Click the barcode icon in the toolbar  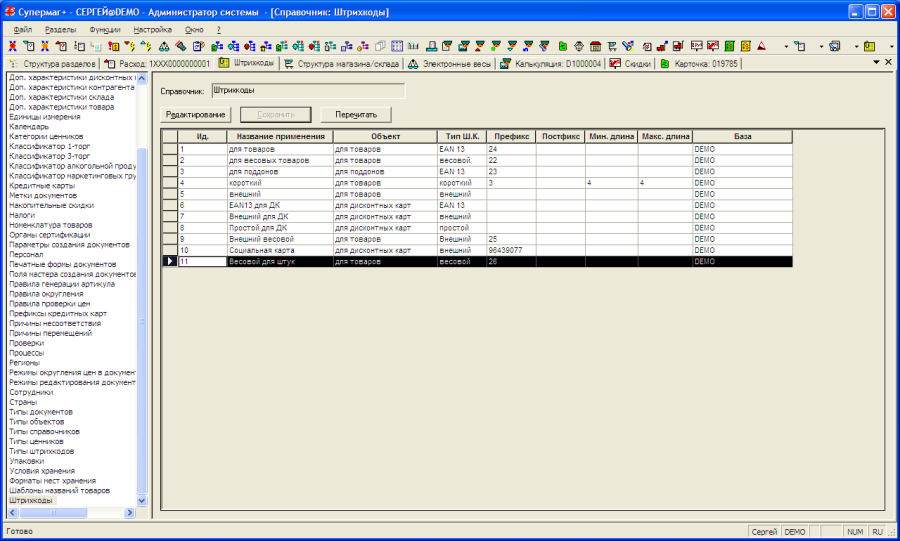(413, 46)
